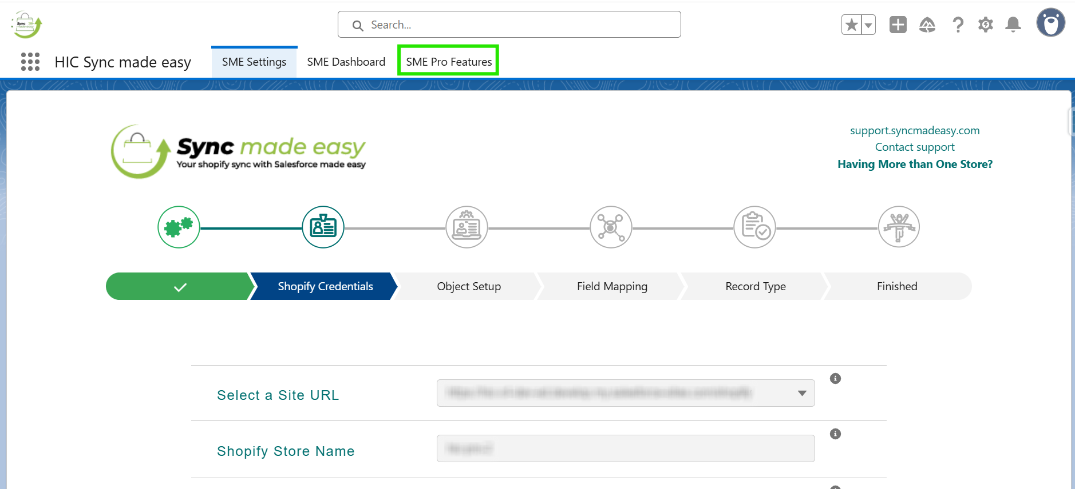Click the Favorites star icon
Screen dimensions: 1075x489
[x=851, y=25]
